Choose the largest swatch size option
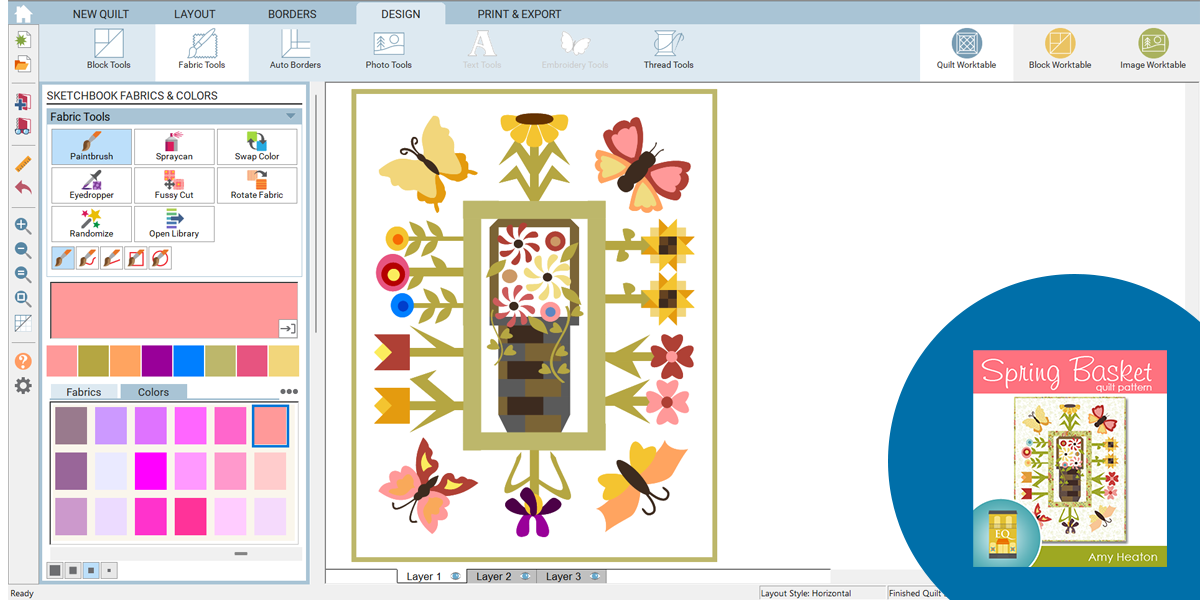This screenshot has height=600, width=1200. pyautogui.click(x=55, y=570)
